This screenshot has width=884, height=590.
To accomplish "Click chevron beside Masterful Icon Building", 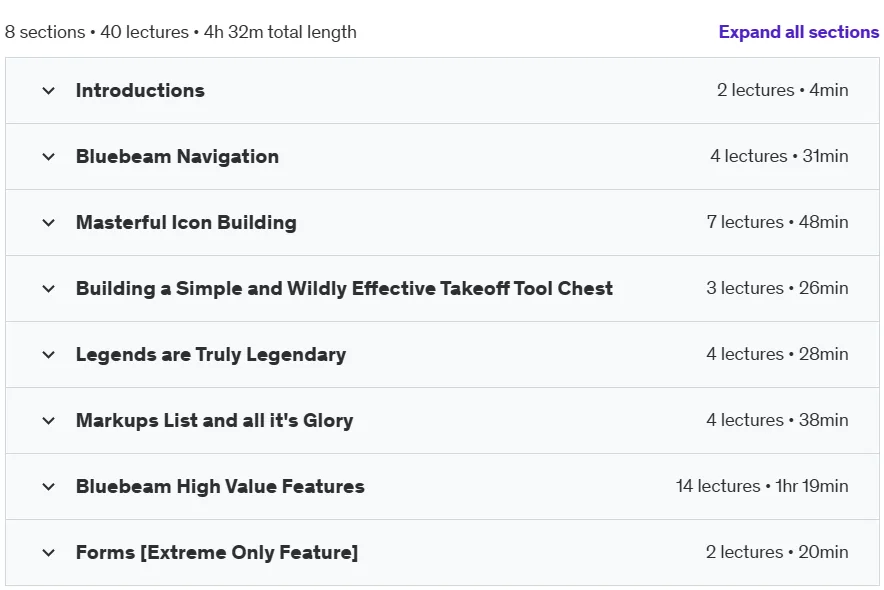I will [48, 223].
